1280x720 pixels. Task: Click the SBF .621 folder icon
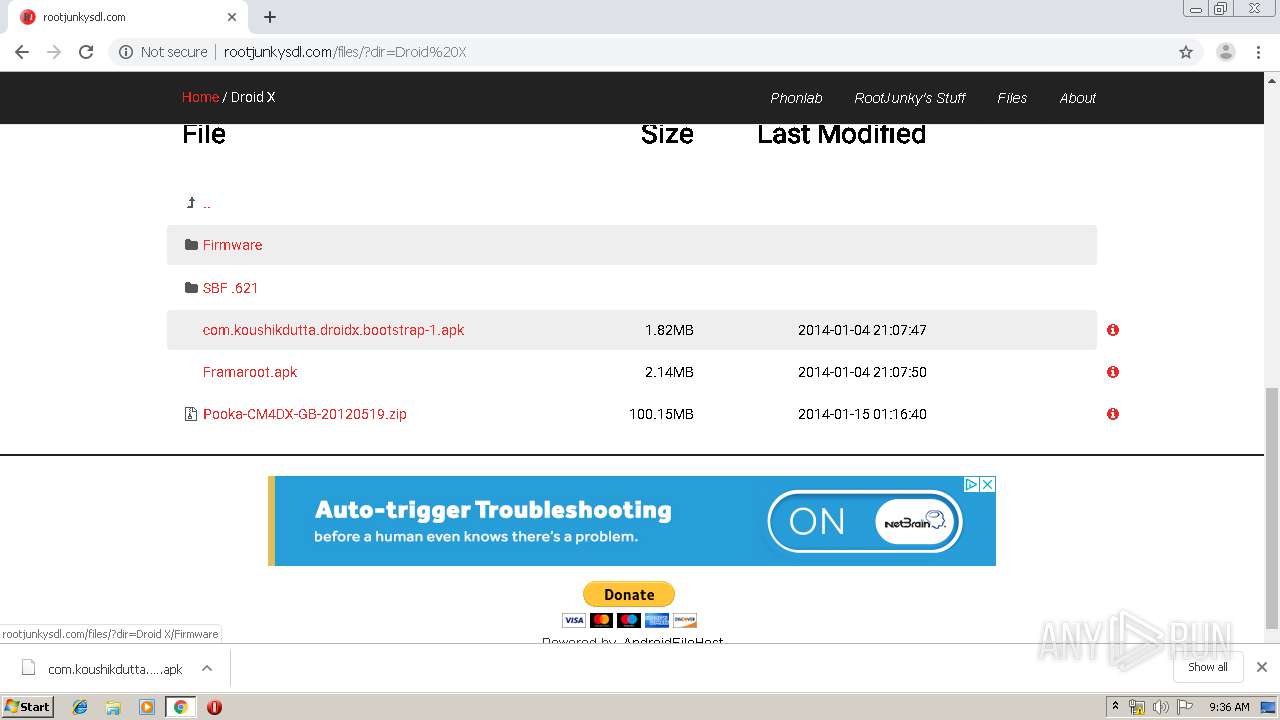191,288
